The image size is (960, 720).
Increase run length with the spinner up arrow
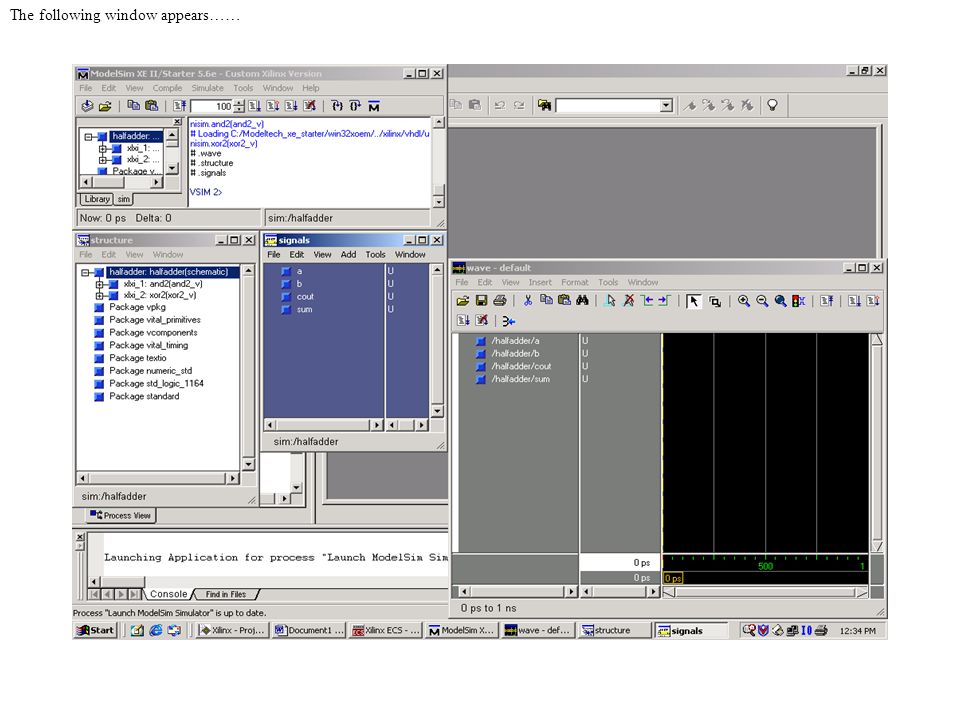click(x=239, y=103)
